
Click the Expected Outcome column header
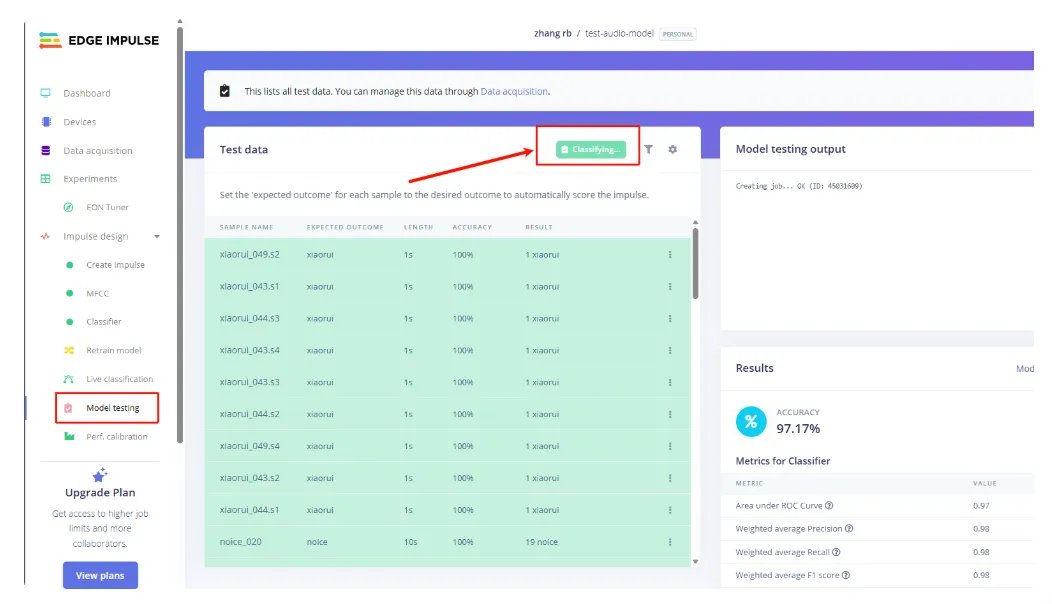tap(345, 227)
